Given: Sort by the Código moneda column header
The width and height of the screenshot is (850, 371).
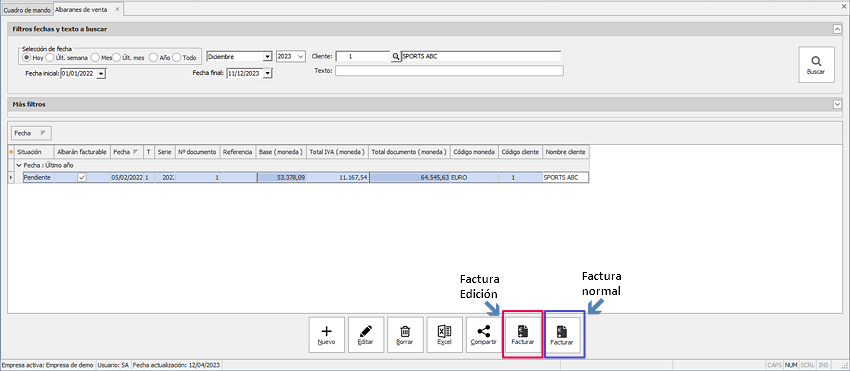Looking at the screenshot, I should tap(474, 152).
